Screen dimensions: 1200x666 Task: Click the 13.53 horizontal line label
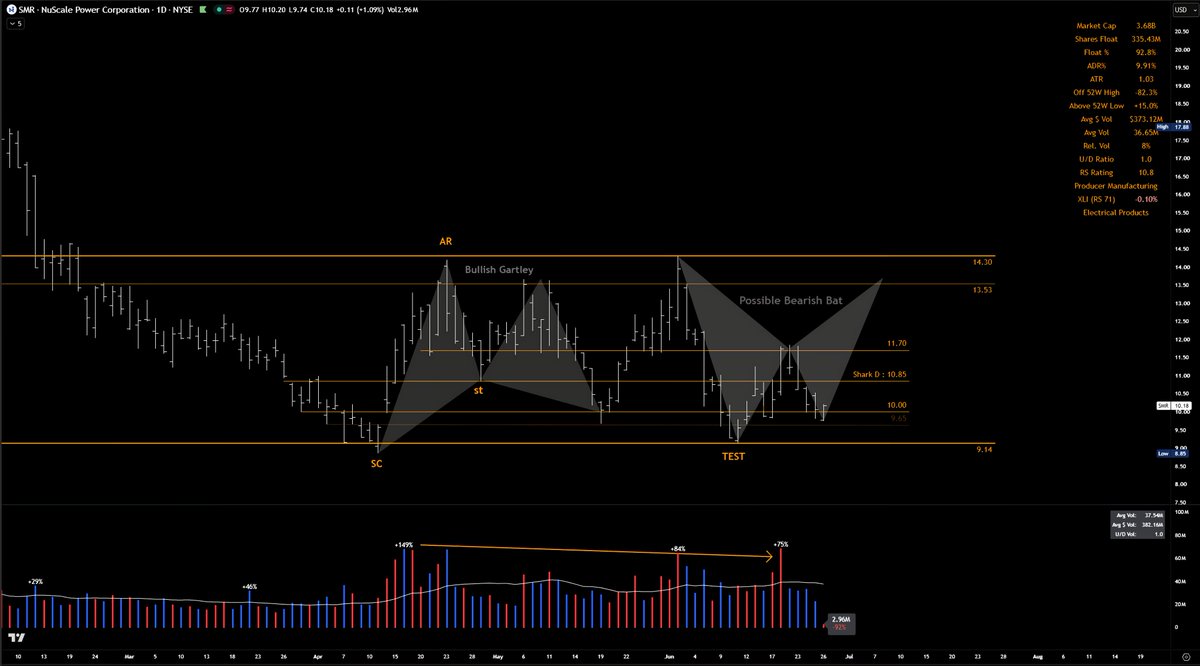click(982, 289)
